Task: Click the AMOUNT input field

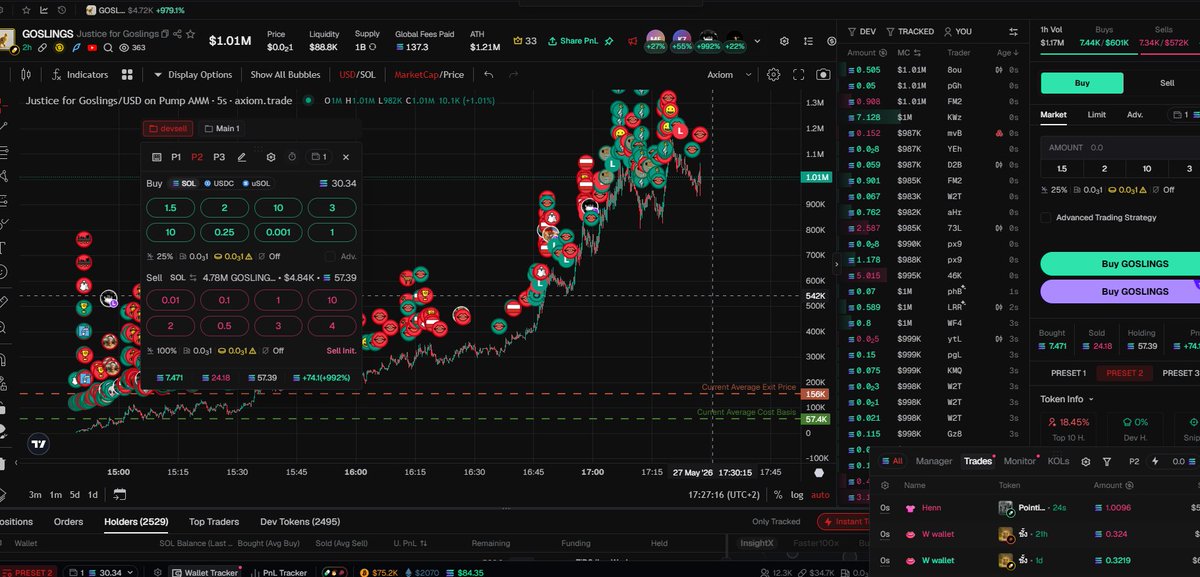Action: click(1120, 147)
